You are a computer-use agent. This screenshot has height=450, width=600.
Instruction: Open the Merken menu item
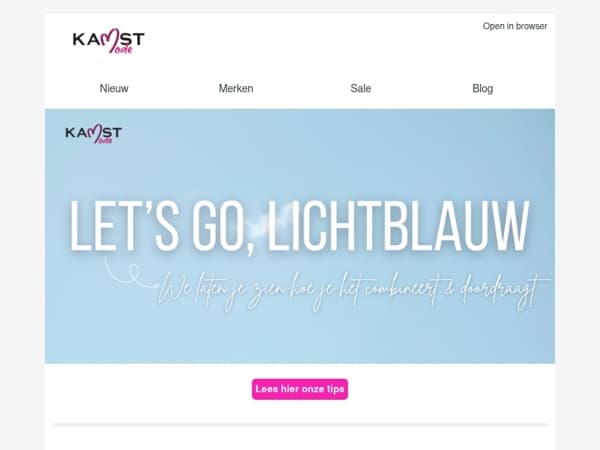(236, 88)
